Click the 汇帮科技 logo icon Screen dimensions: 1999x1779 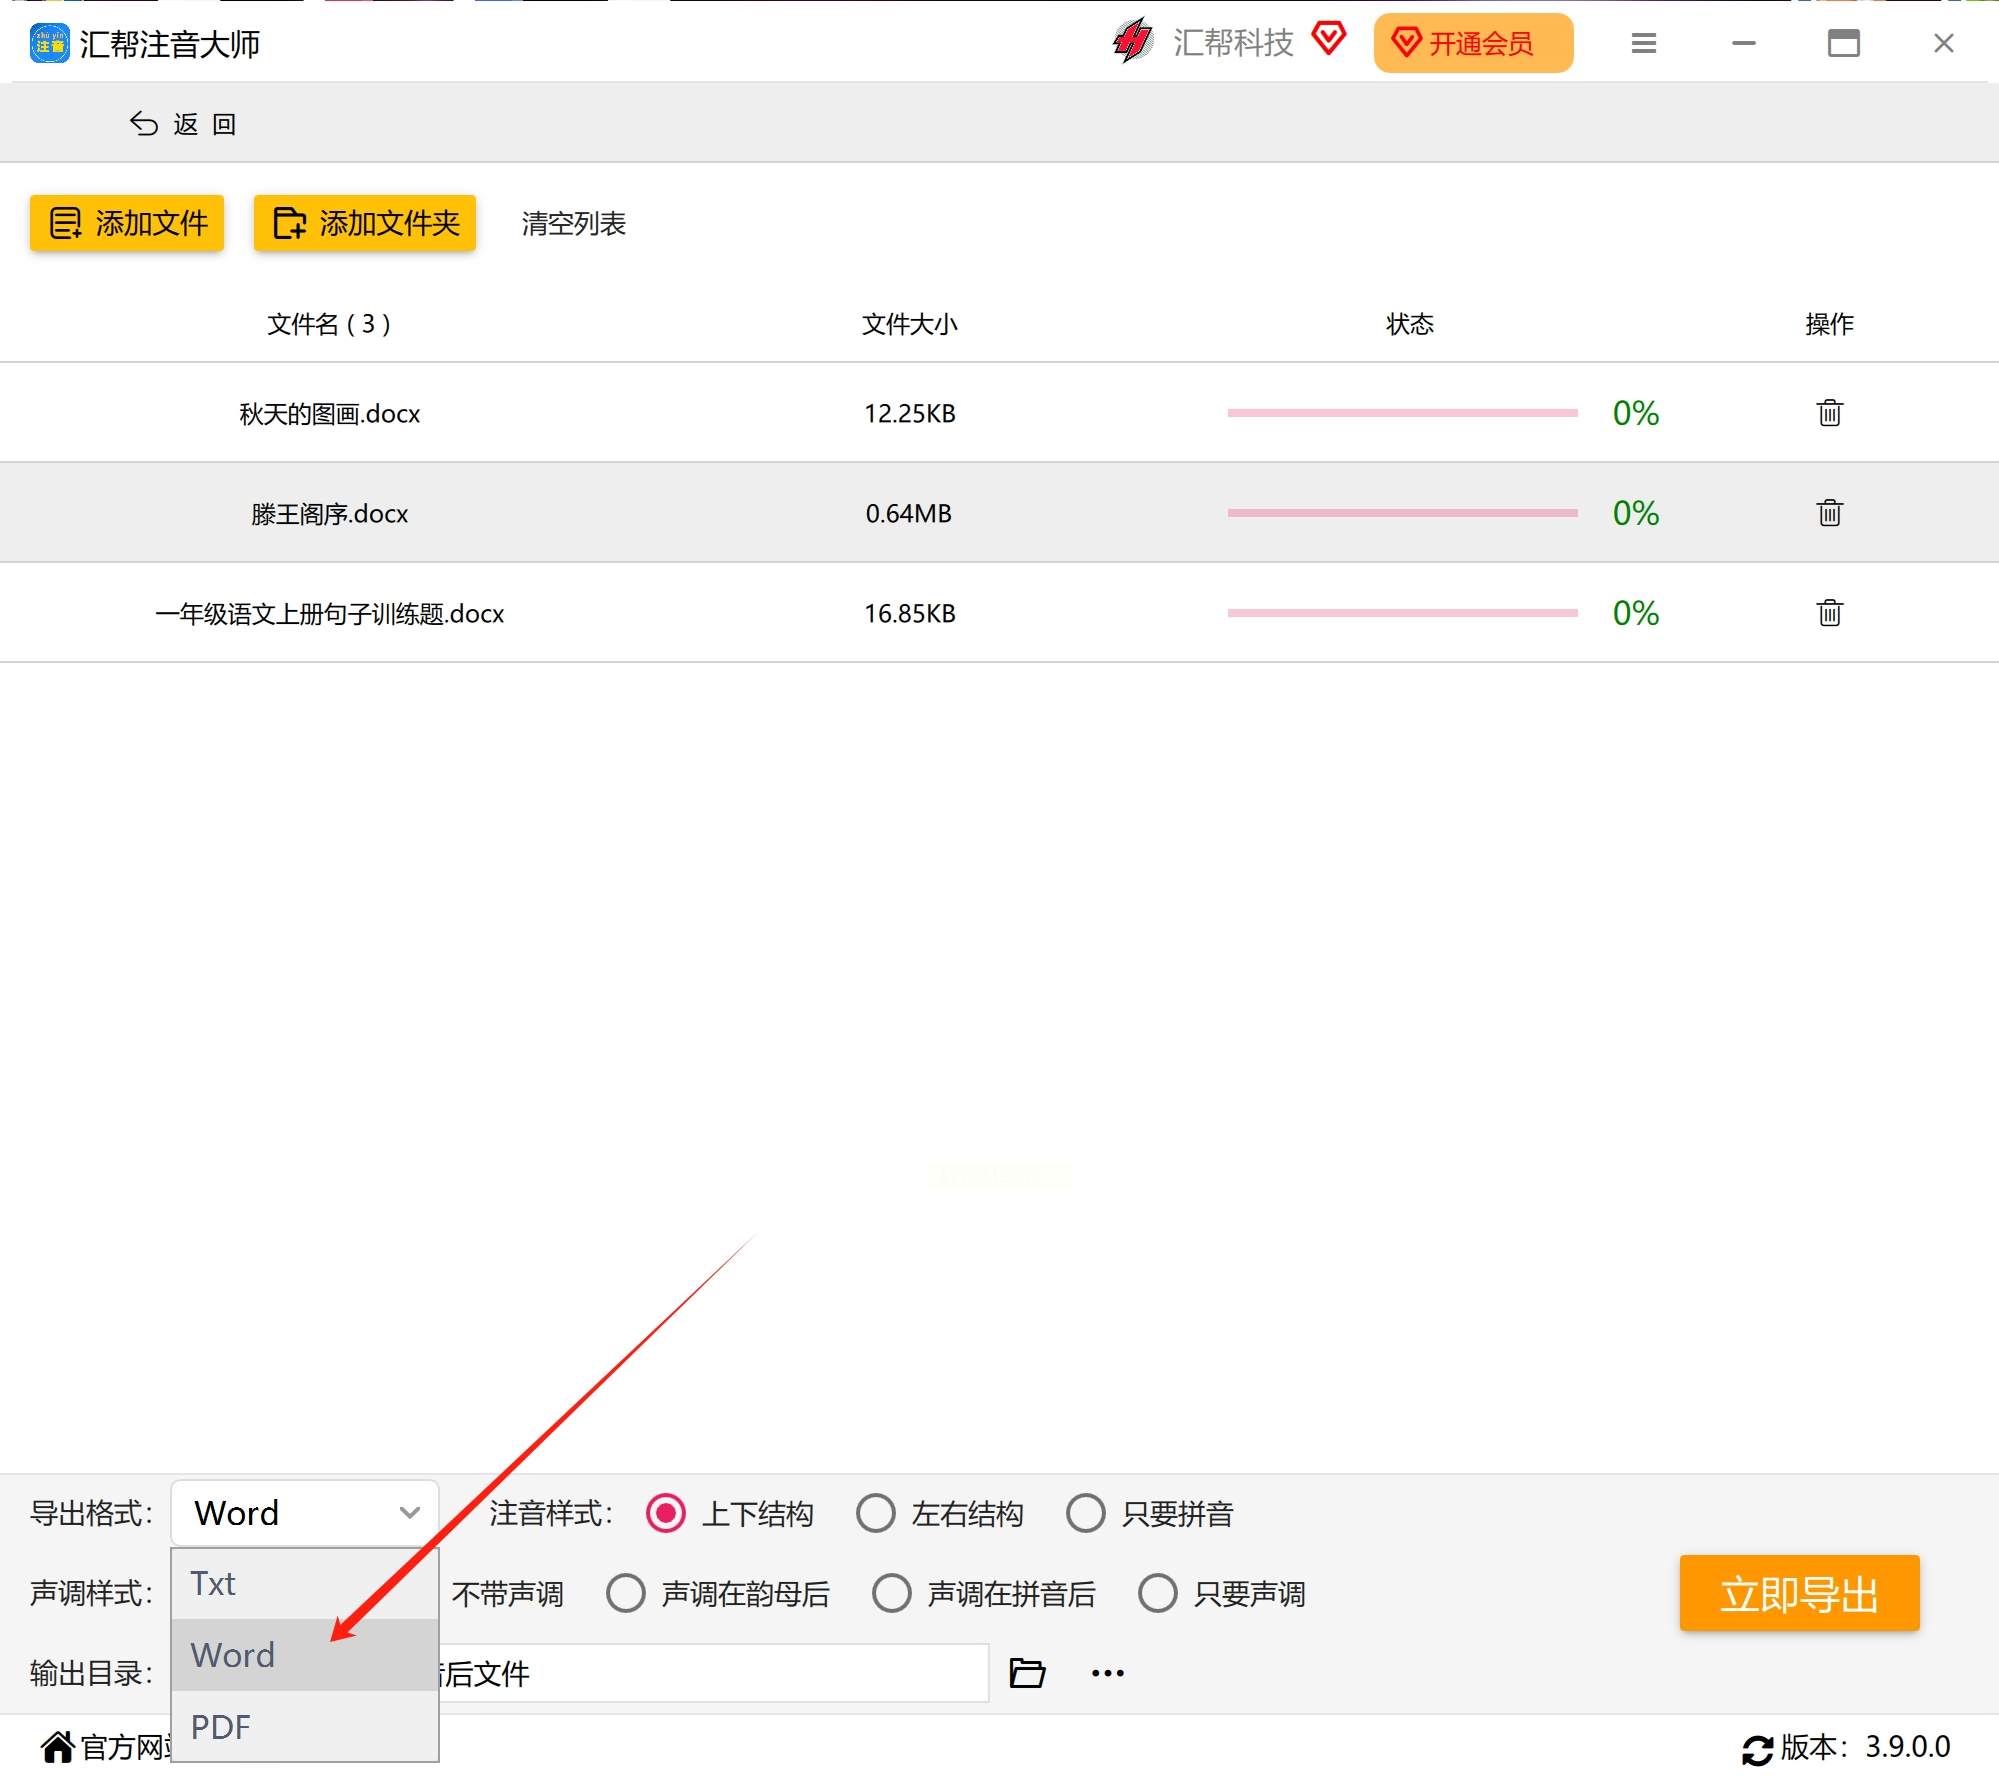(1133, 42)
